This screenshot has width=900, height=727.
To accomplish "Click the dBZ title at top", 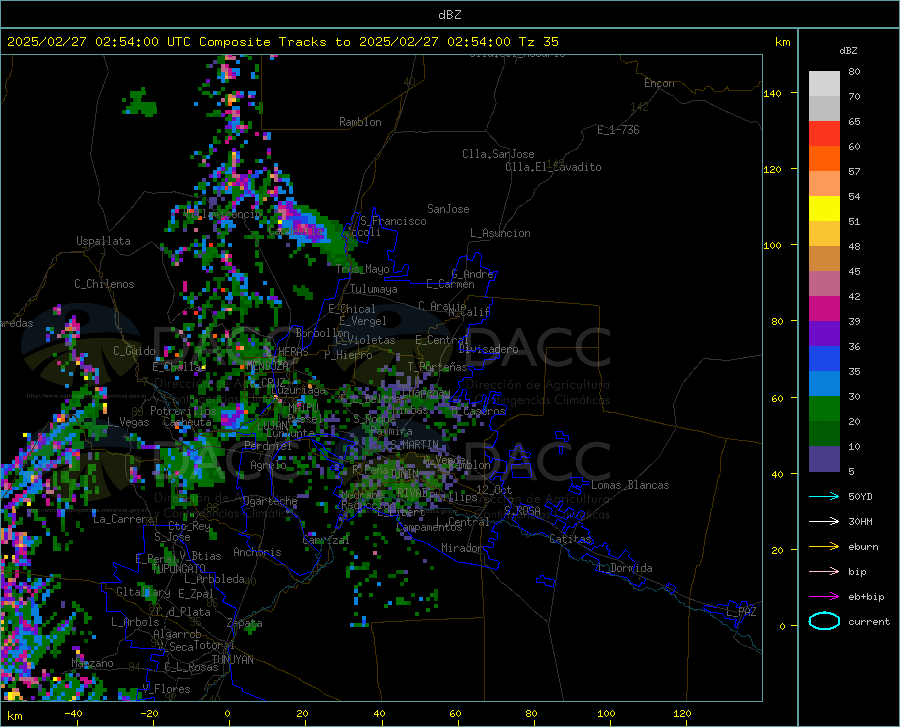I will click(x=449, y=15).
